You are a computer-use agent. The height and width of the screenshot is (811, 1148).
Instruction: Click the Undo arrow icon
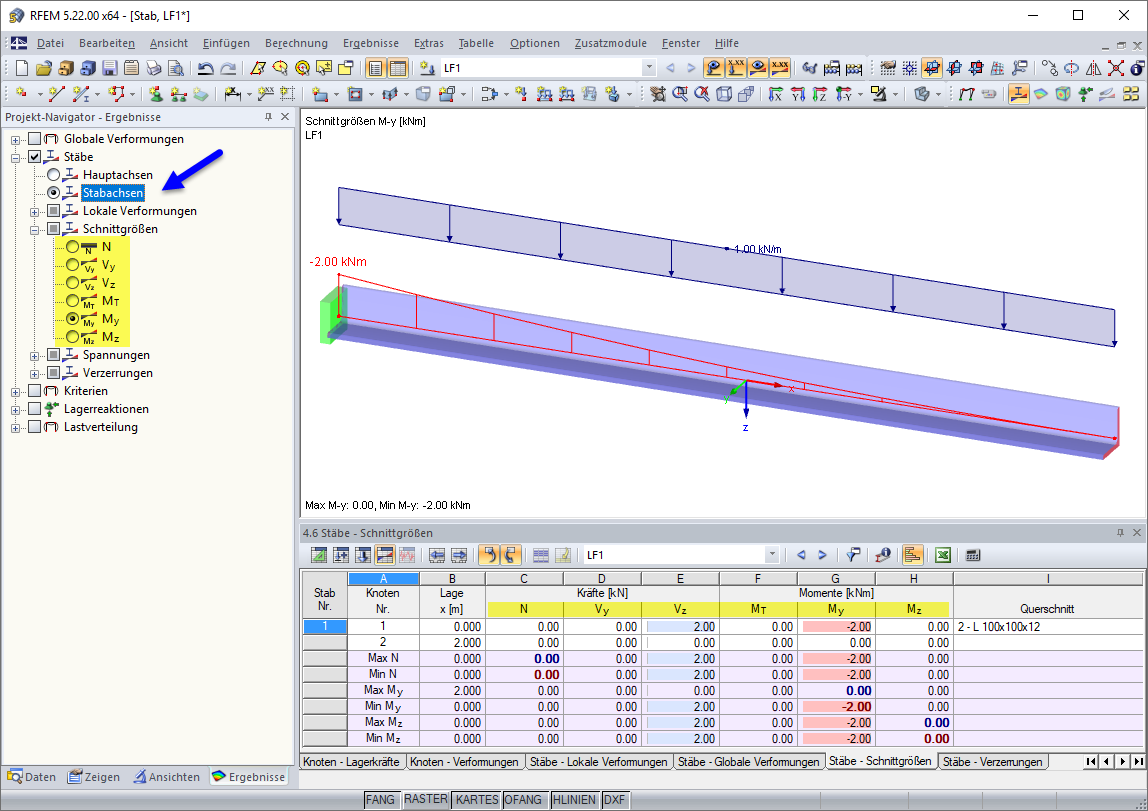point(206,68)
